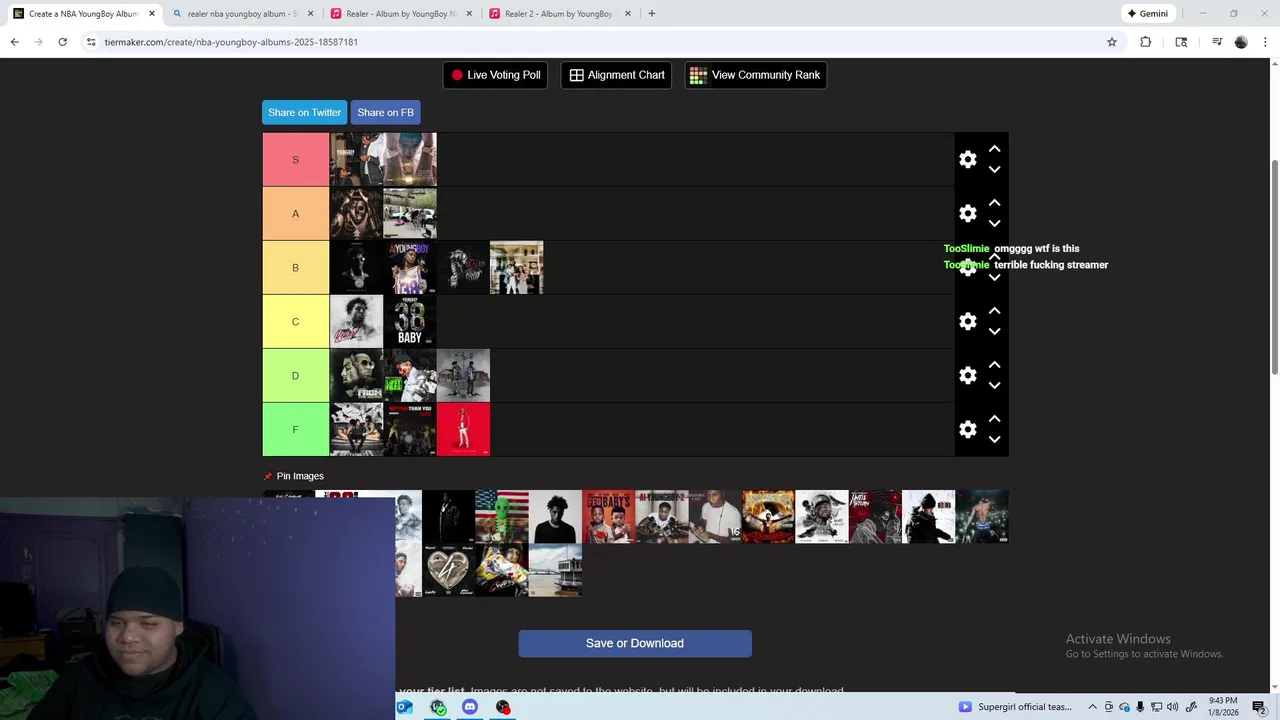Open the Live Voting Poll
This screenshot has width=1280, height=720.
(x=495, y=75)
